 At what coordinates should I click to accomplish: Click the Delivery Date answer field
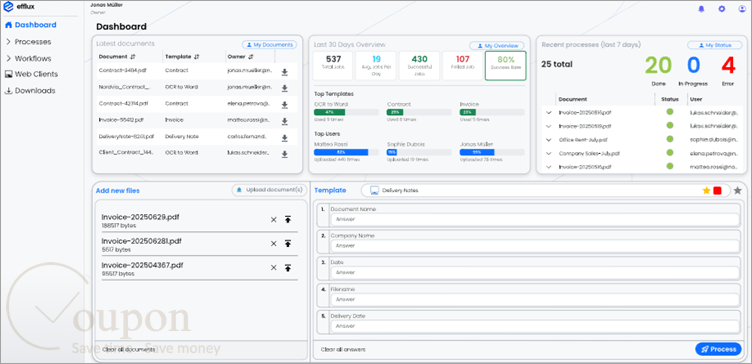(535, 326)
